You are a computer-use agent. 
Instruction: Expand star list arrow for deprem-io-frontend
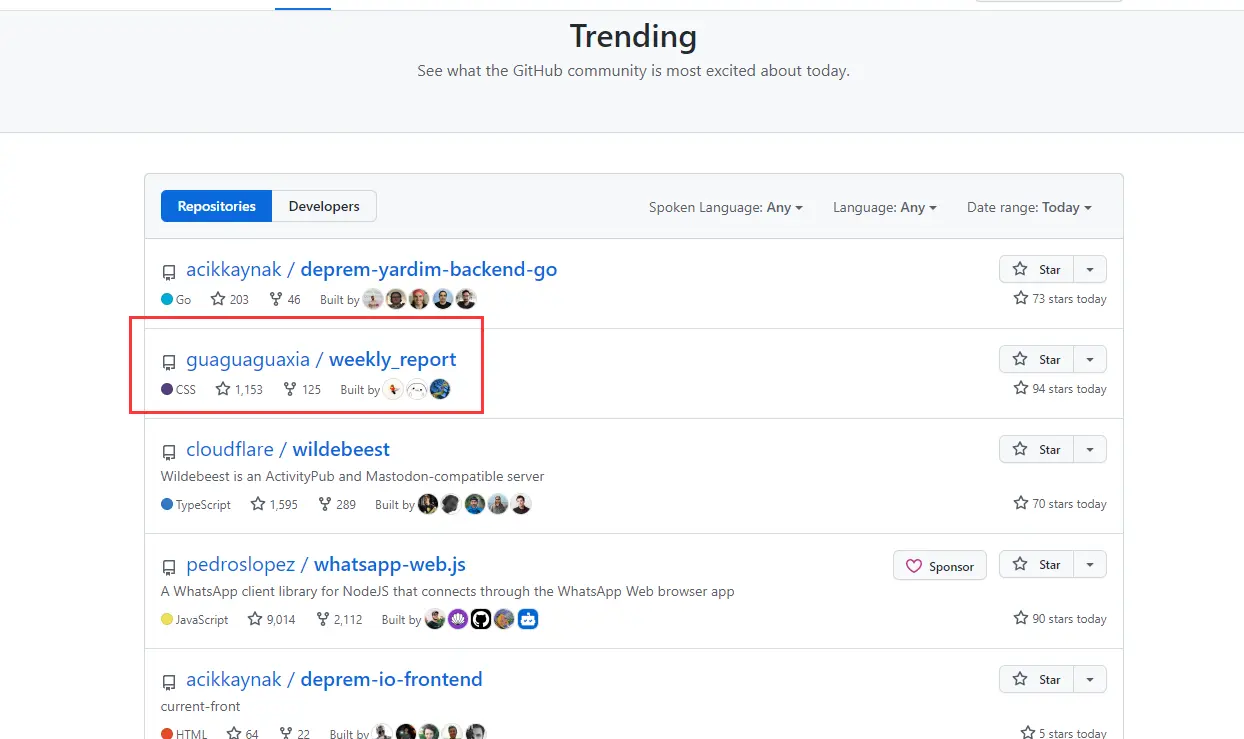1091,679
